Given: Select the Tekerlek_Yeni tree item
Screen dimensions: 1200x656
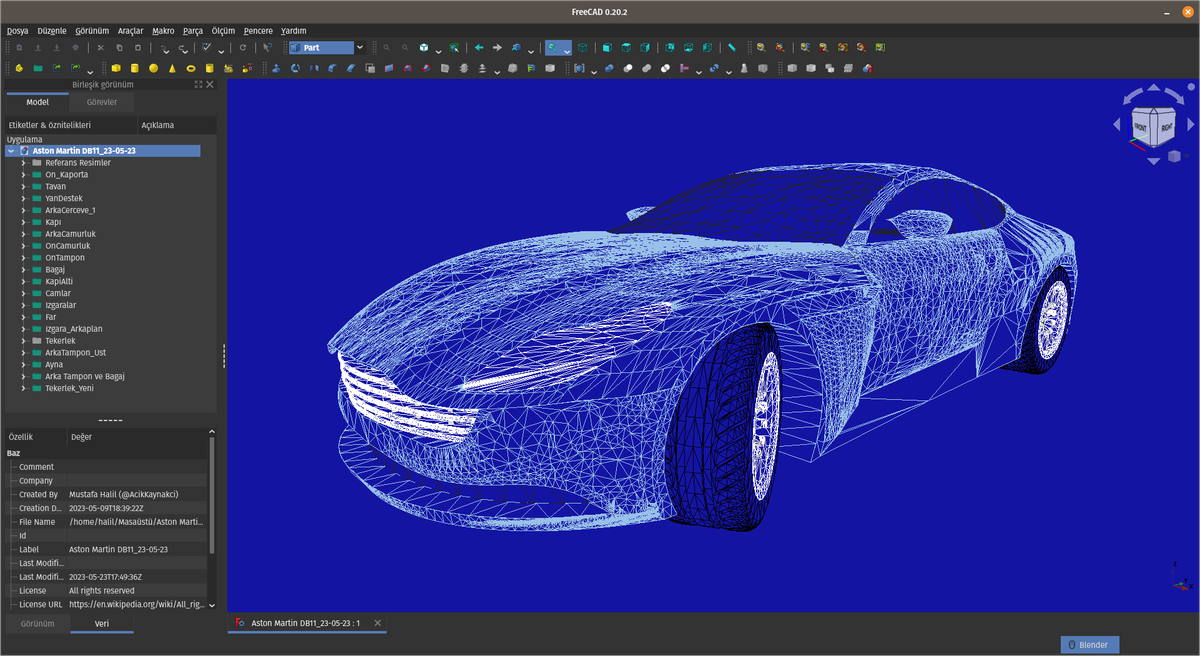Looking at the screenshot, I should [x=69, y=389].
